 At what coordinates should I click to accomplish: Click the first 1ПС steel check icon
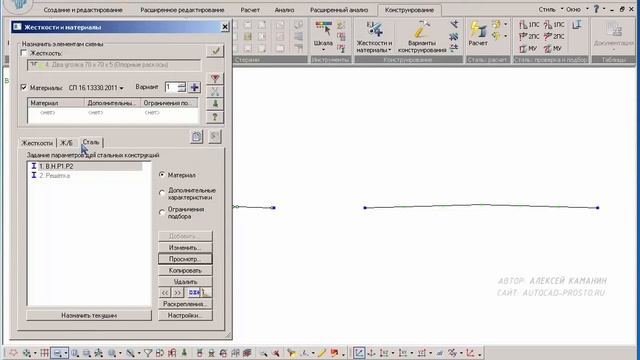click(x=529, y=25)
